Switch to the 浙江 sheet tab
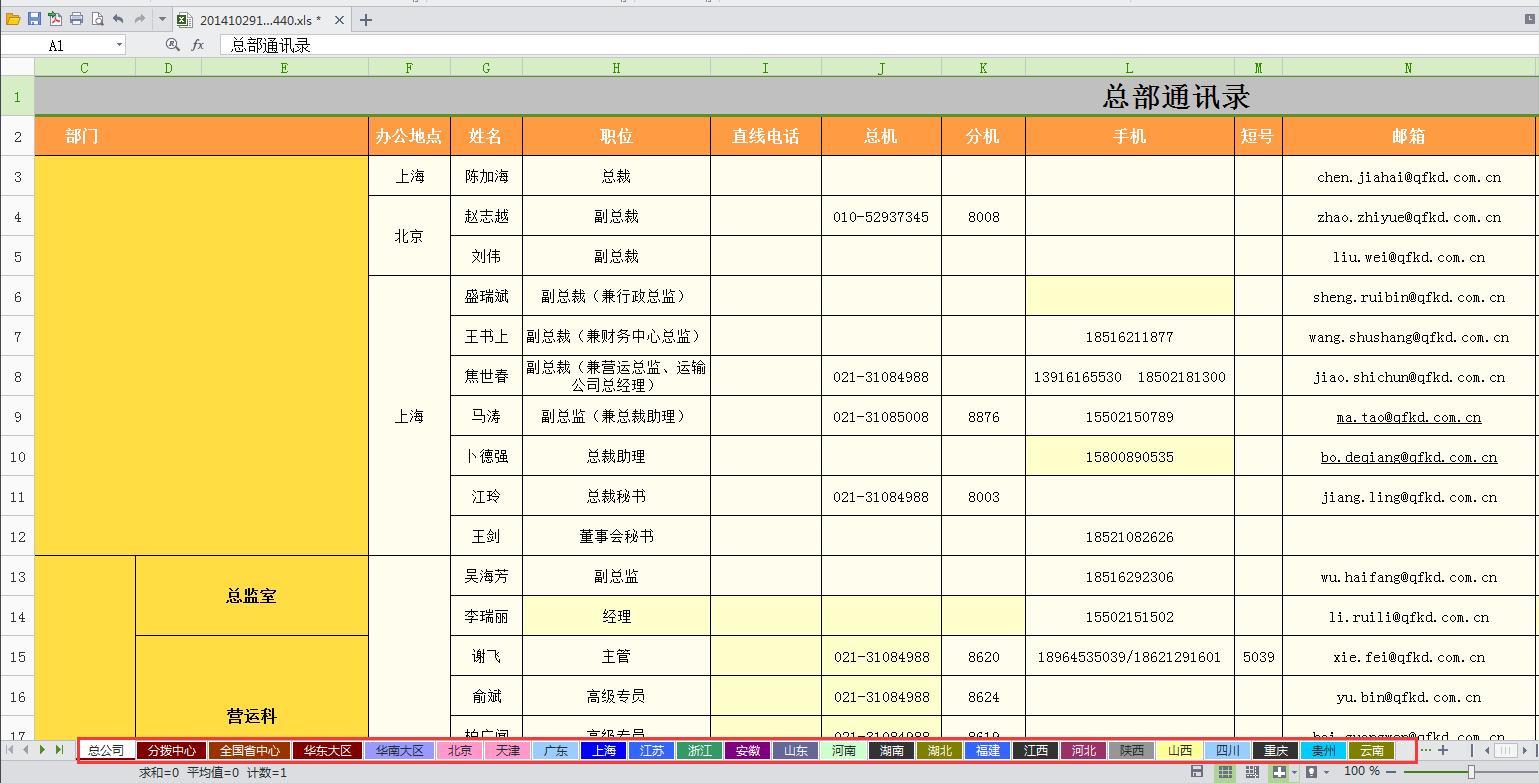Viewport: 1539px width, 783px height. (700, 750)
